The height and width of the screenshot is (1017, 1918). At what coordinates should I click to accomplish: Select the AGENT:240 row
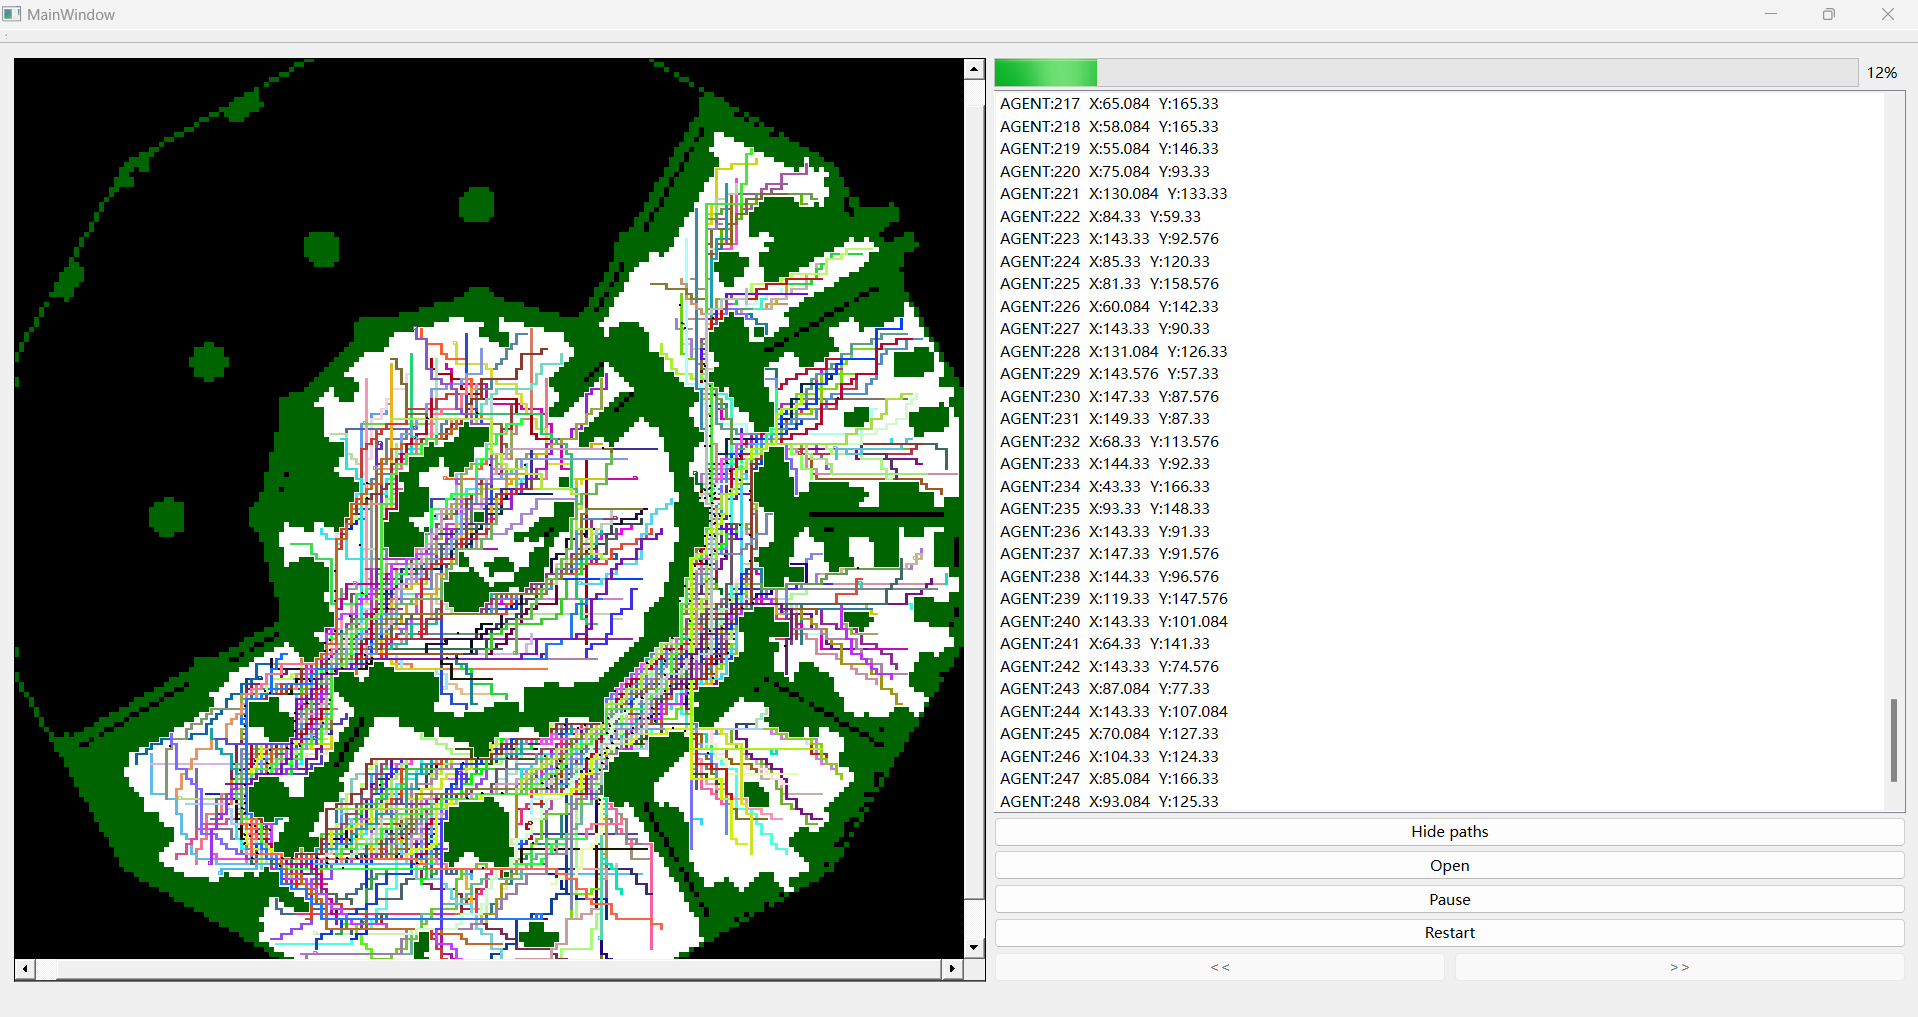pos(1440,621)
